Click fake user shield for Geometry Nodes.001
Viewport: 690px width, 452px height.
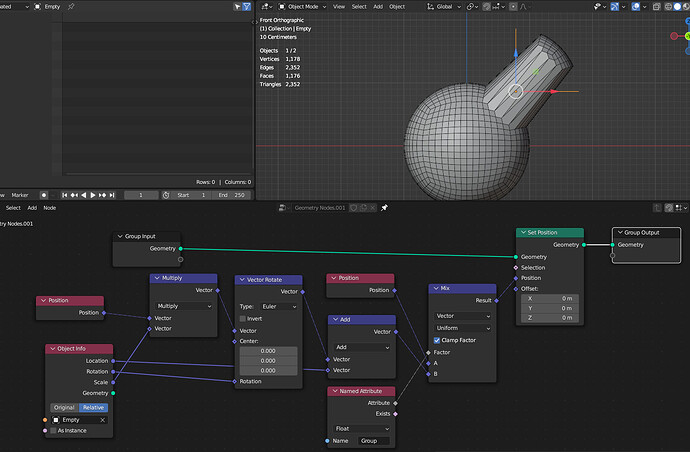tap(353, 208)
